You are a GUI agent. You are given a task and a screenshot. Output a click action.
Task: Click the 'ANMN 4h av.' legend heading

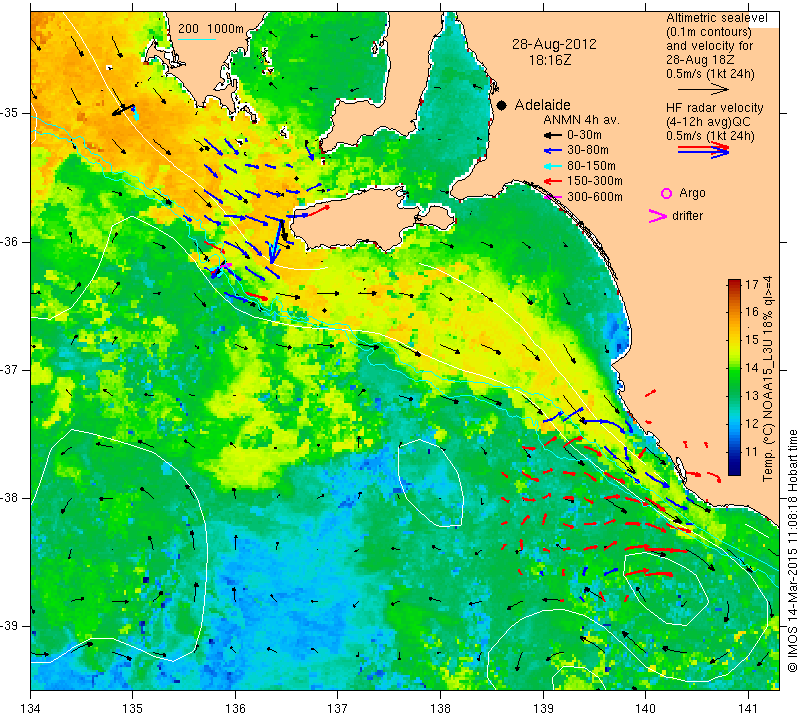[581, 120]
